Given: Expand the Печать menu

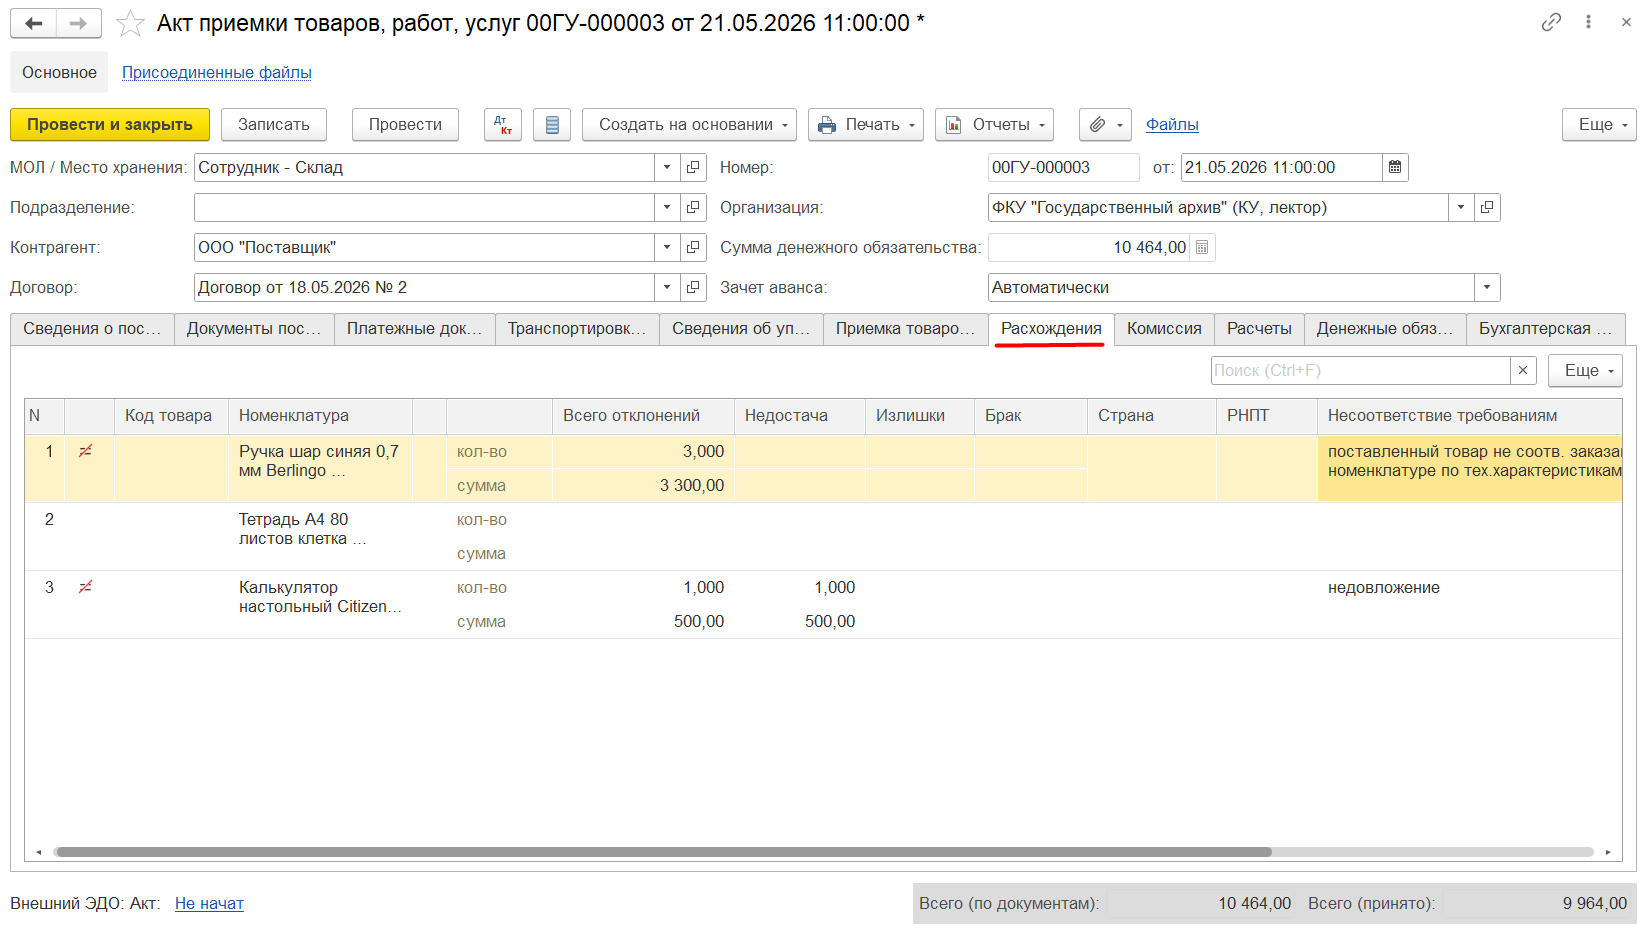Looking at the screenshot, I should 866,125.
